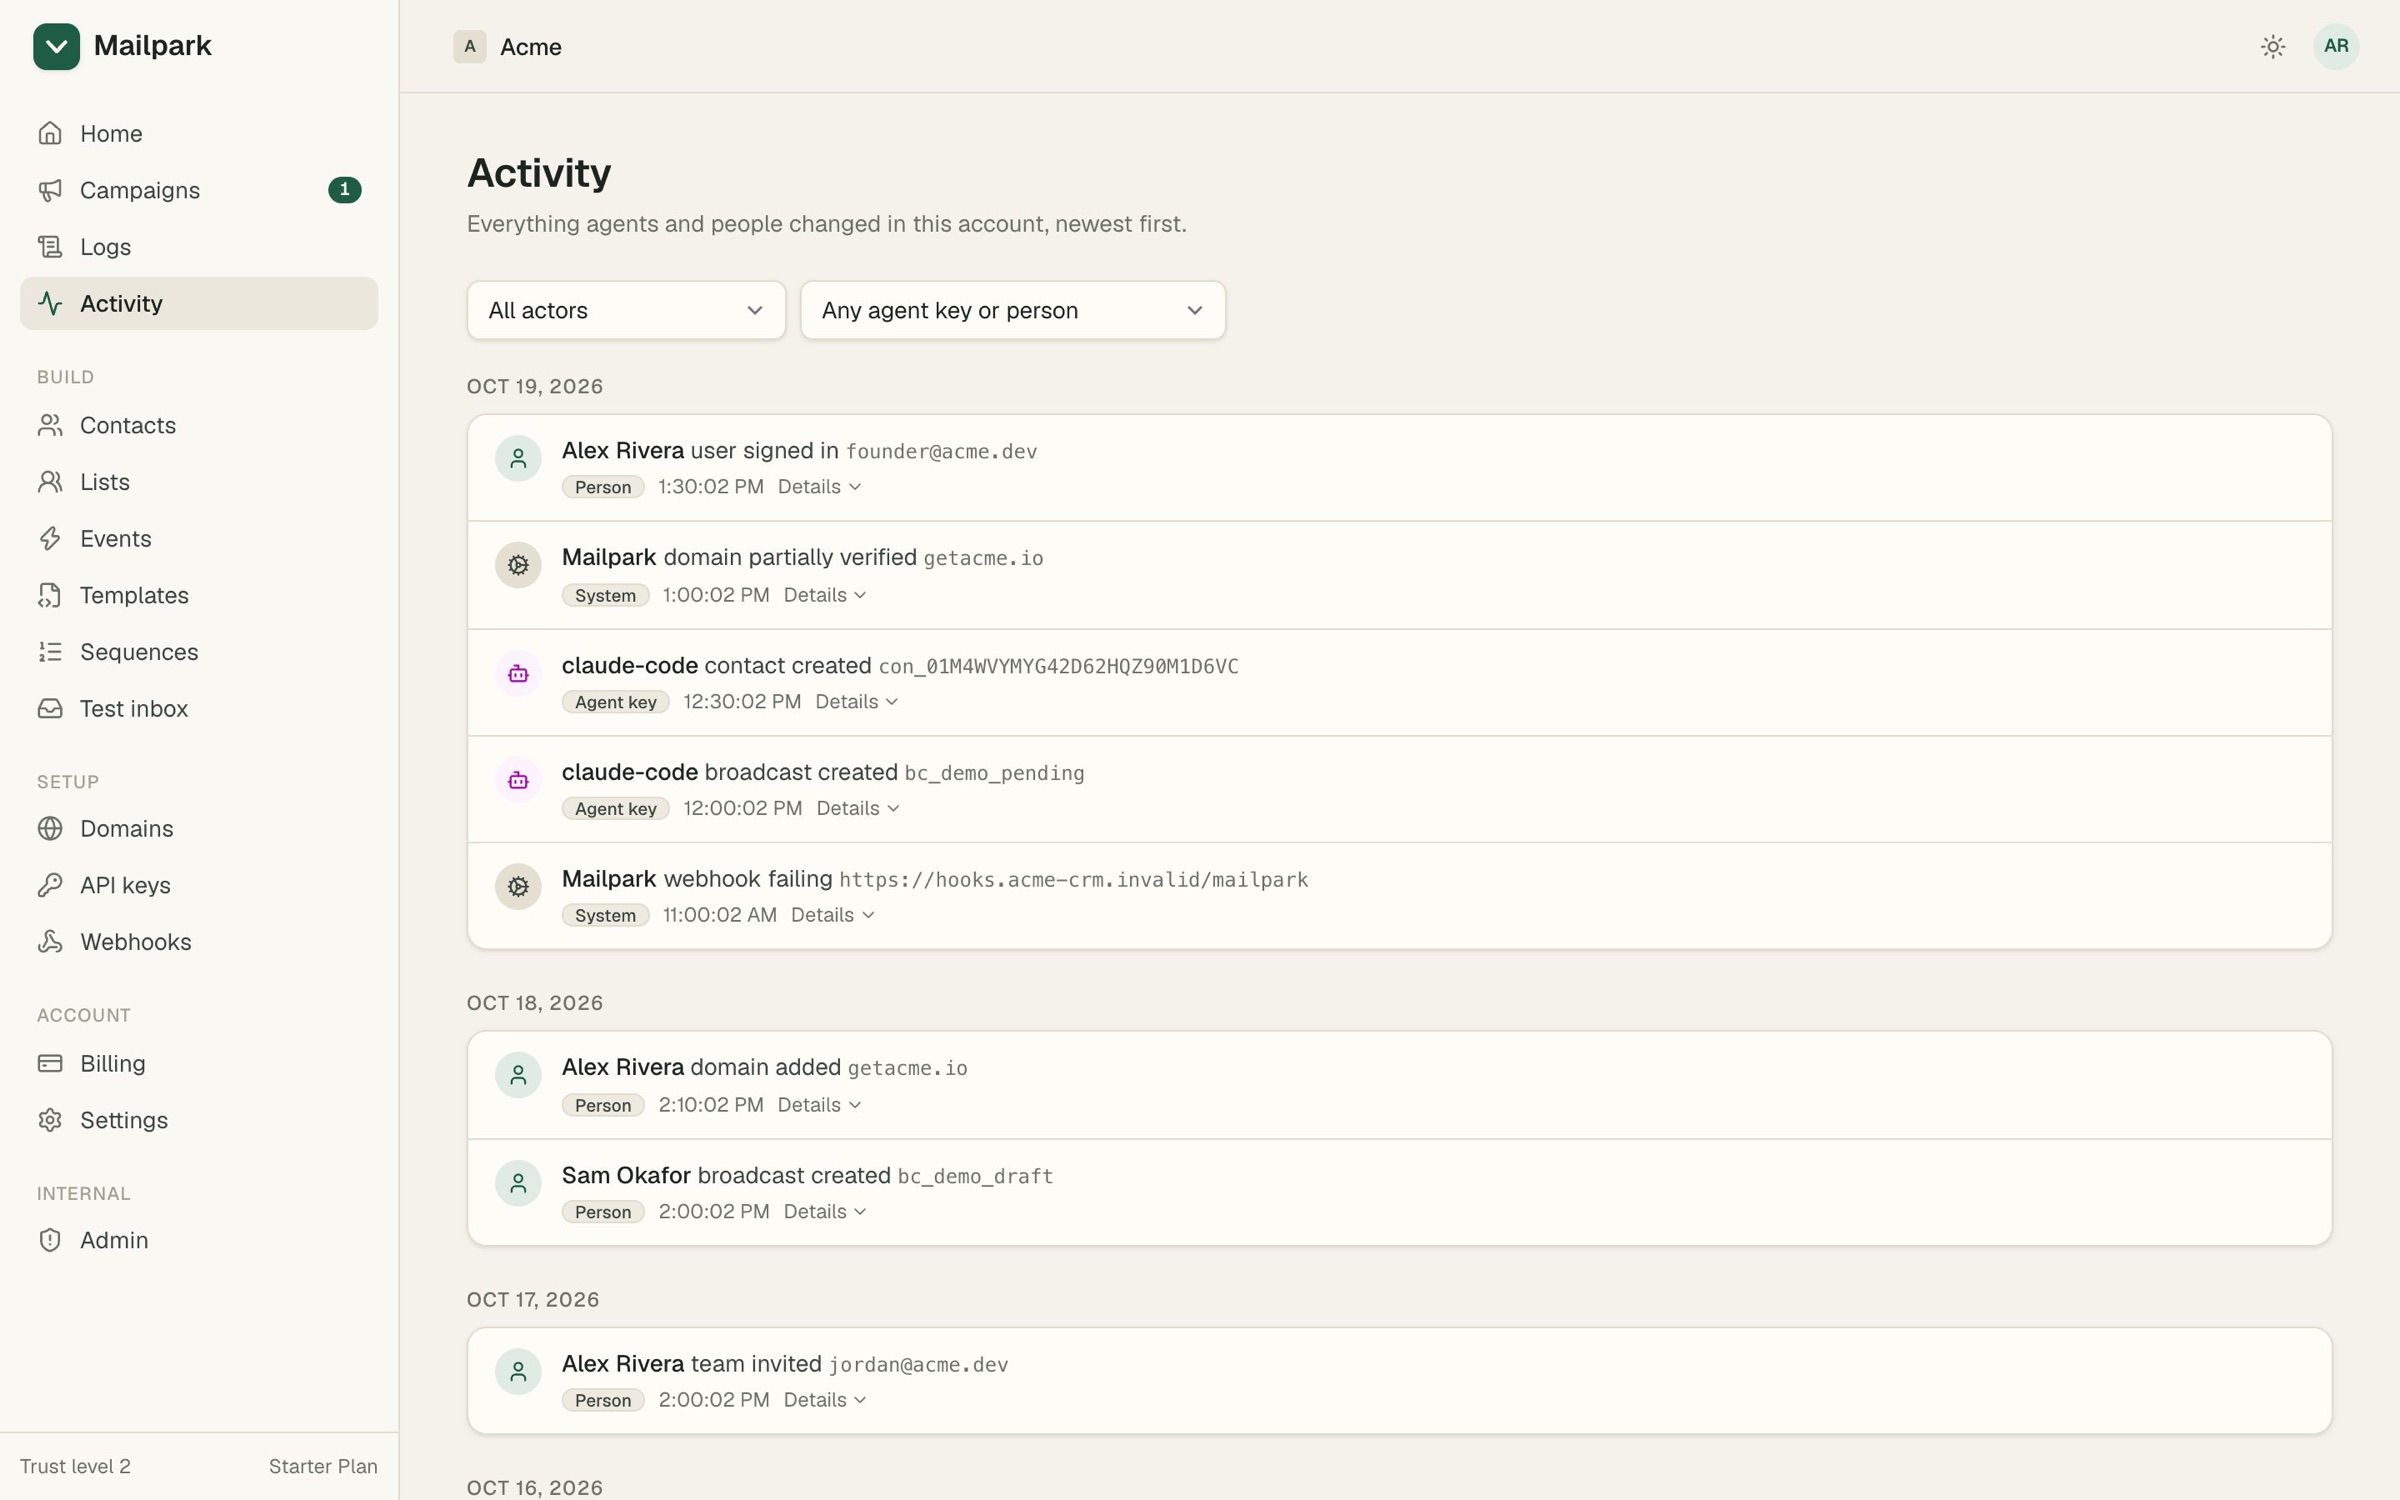Image resolution: width=2400 pixels, height=1500 pixels.
Task: Click the Starter Plan link
Action: (x=323, y=1466)
